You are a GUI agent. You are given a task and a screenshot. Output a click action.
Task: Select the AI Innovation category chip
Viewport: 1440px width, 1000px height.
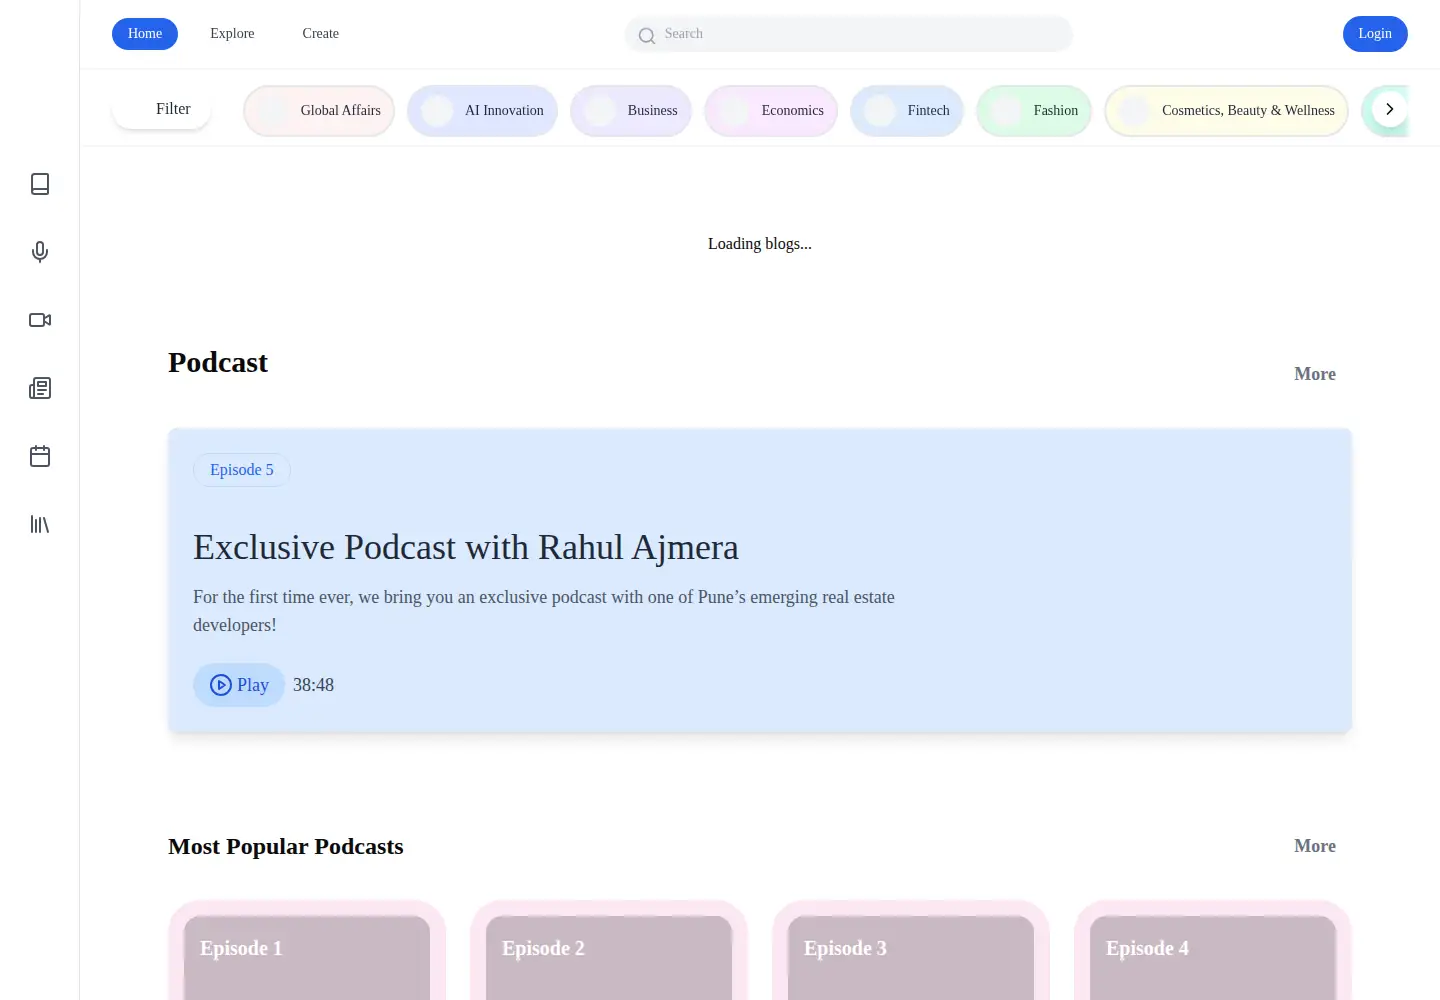click(482, 111)
